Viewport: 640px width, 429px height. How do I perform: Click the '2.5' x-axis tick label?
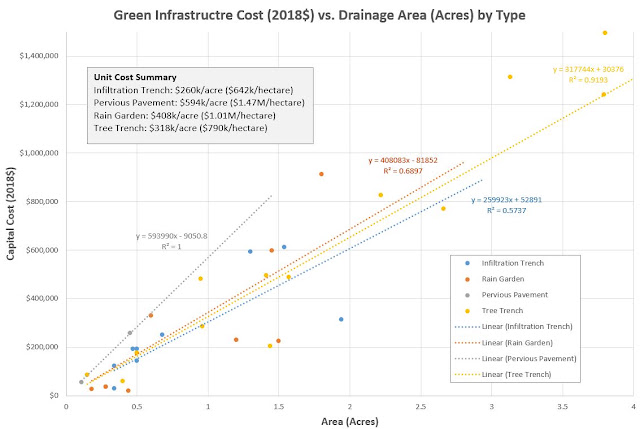click(420, 407)
